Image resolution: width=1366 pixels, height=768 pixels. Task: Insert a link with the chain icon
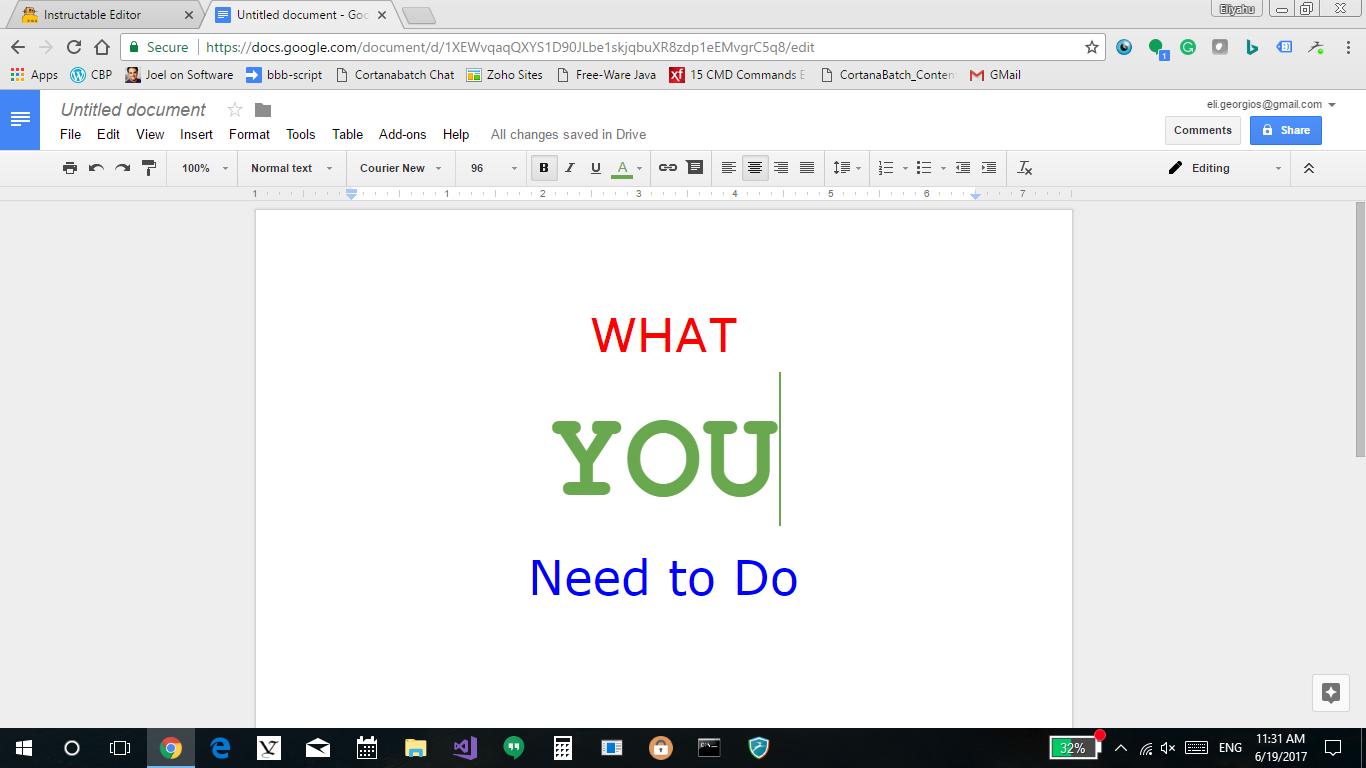tap(668, 168)
